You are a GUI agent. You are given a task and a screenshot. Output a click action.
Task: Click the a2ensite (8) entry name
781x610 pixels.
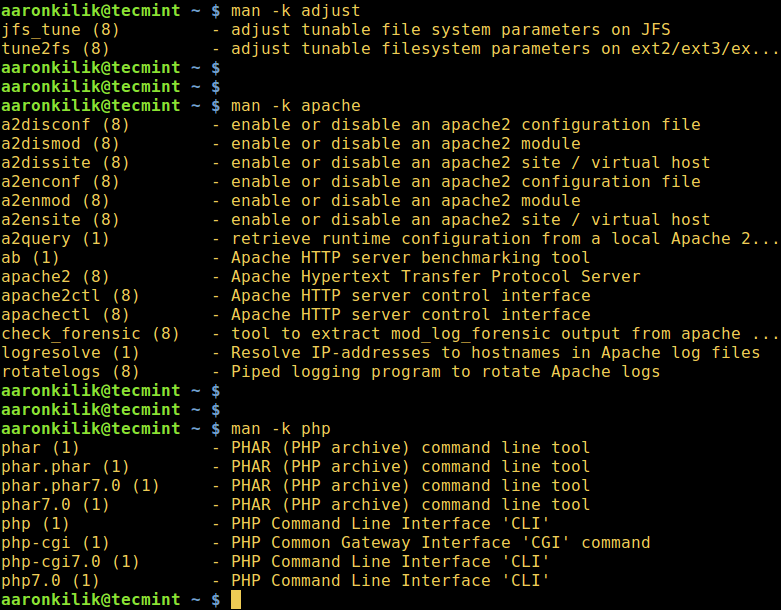point(60,219)
